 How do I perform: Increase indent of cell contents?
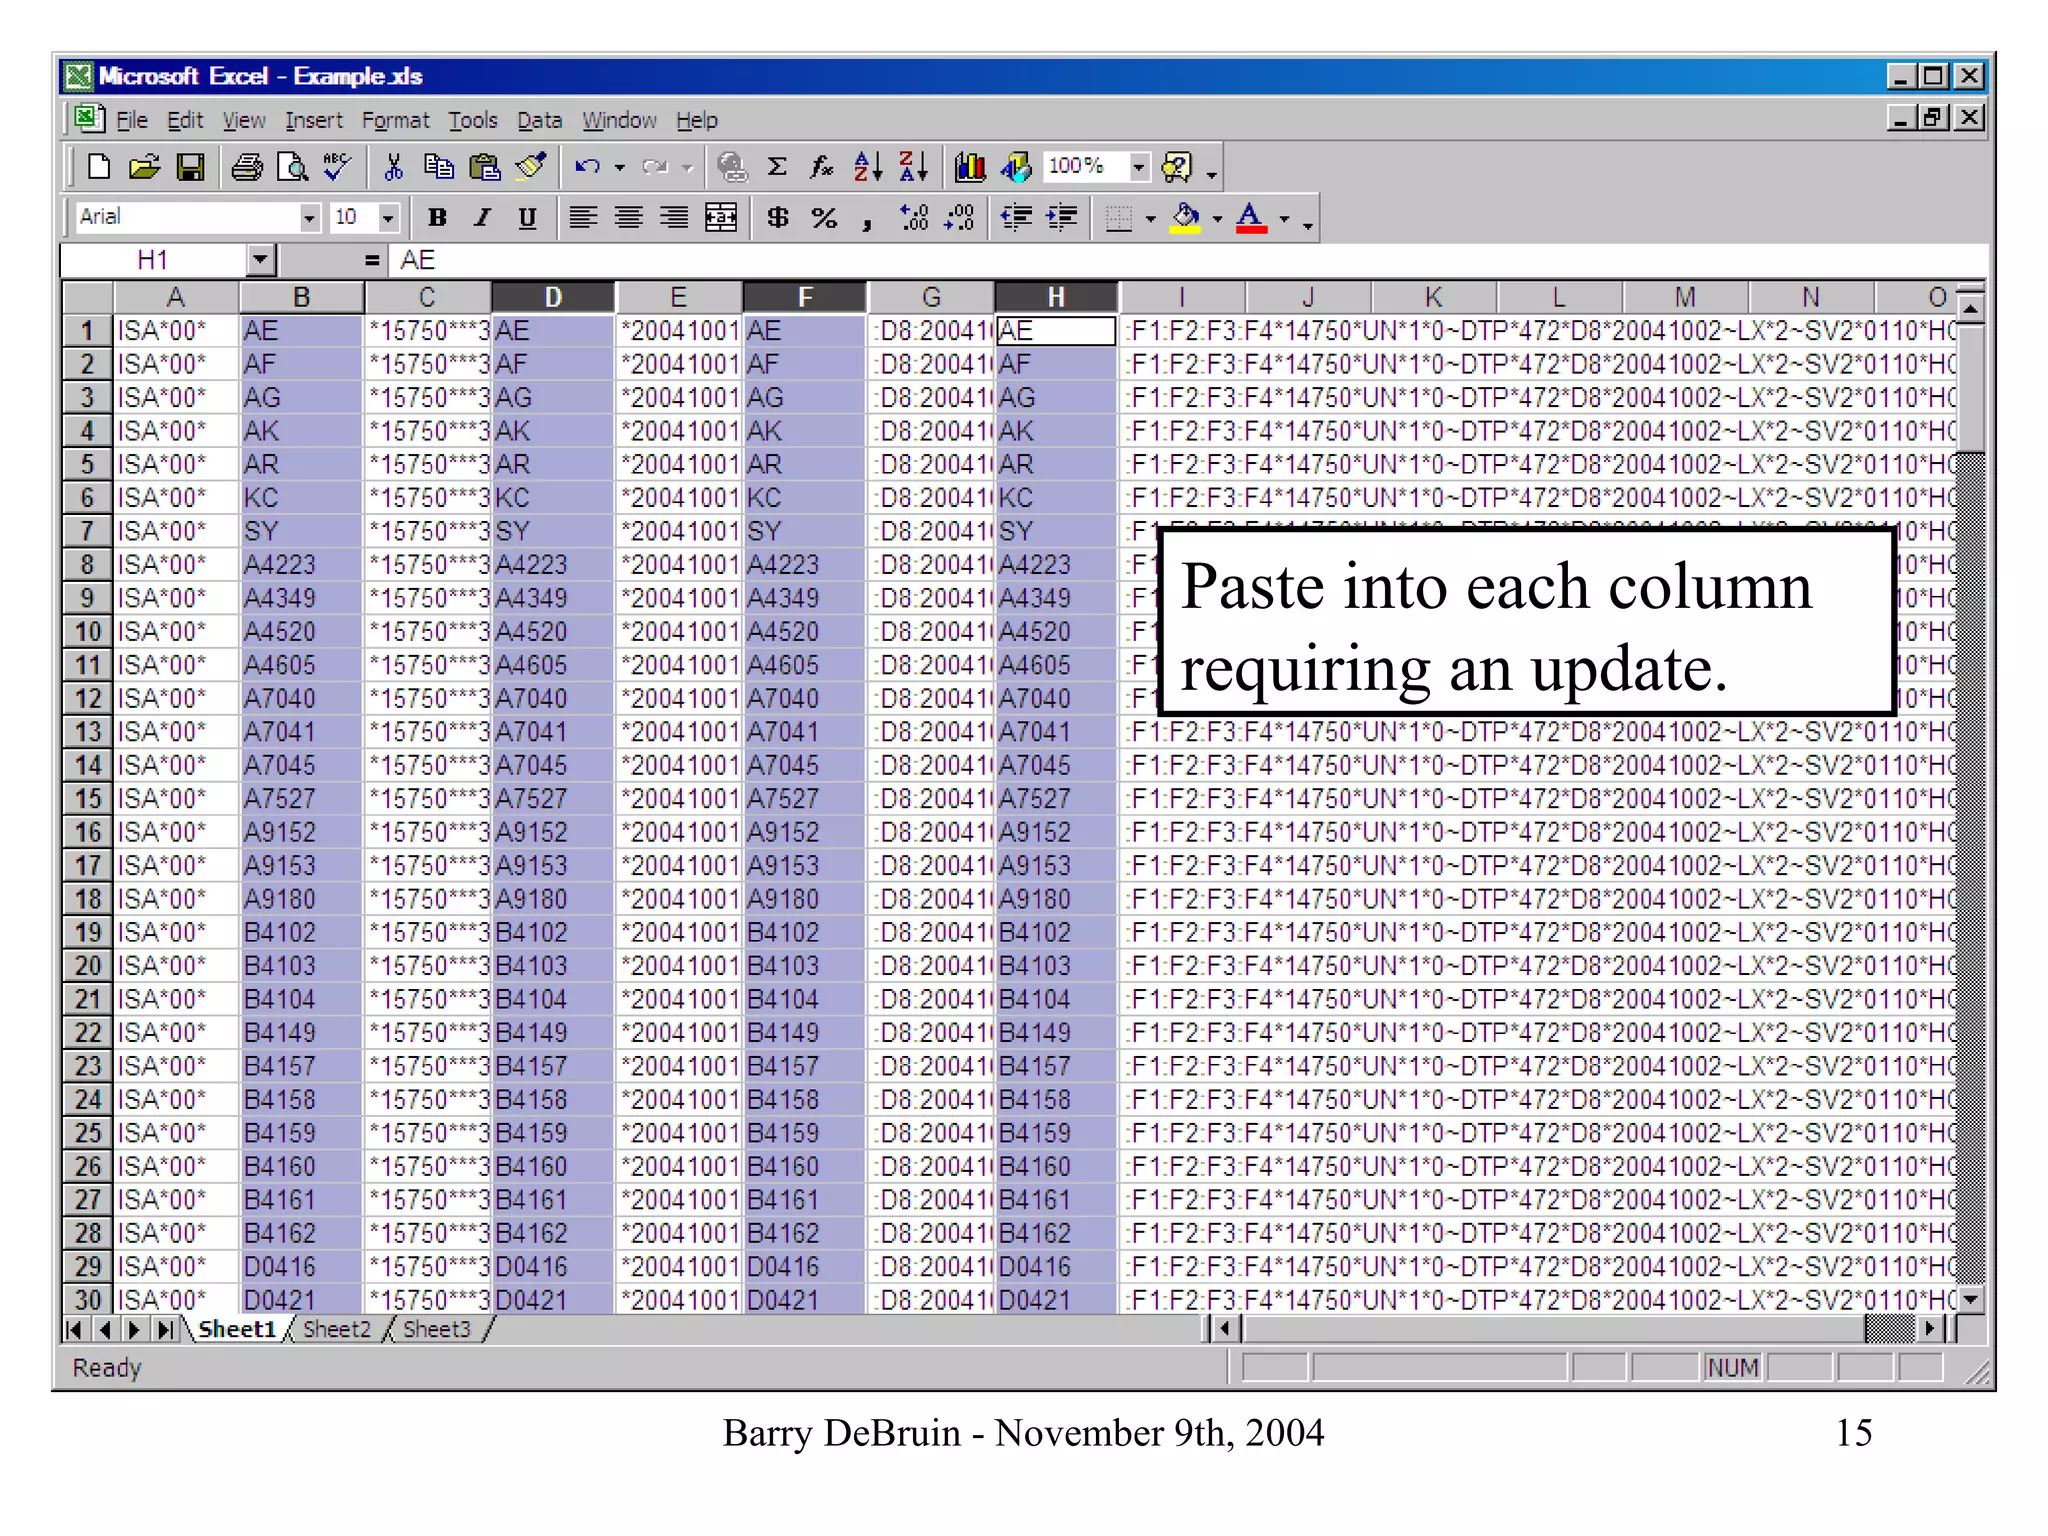1062,217
